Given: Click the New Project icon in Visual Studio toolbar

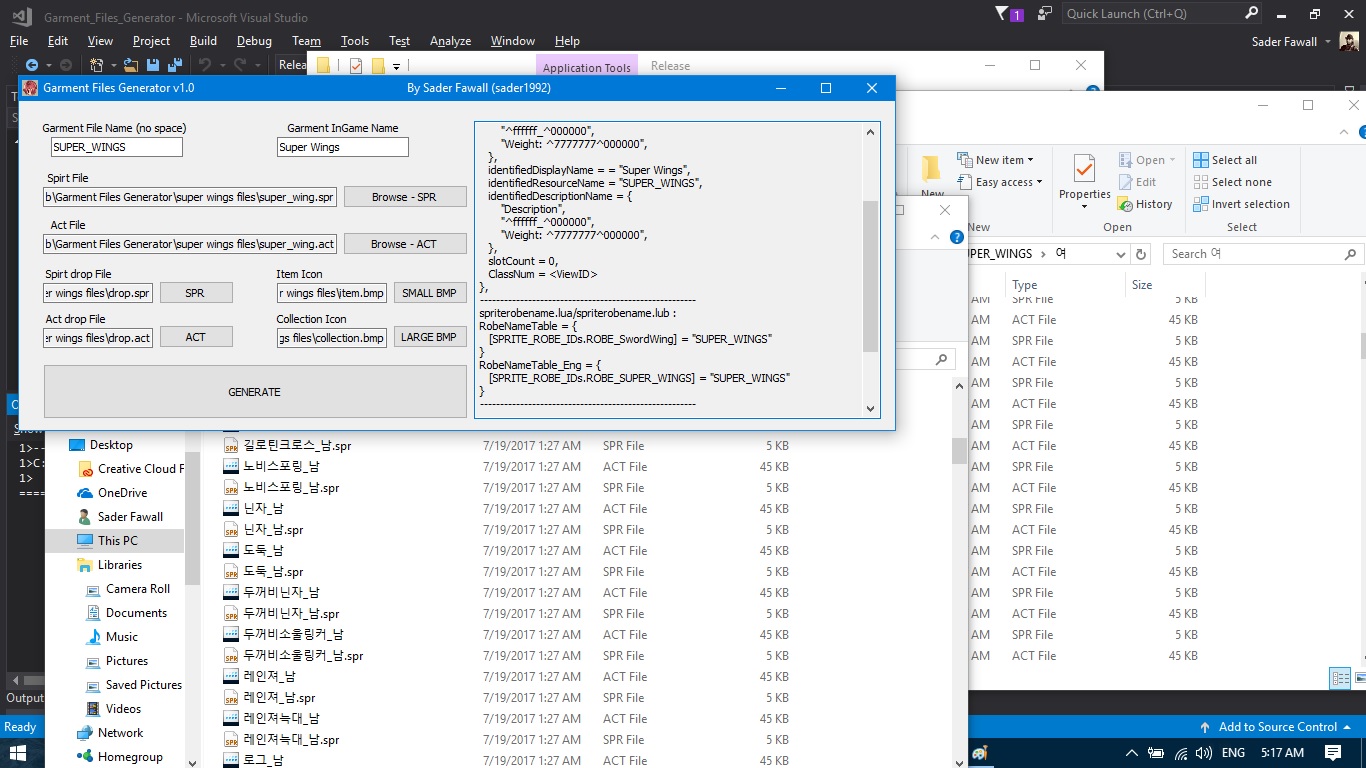Looking at the screenshot, I should coord(96,65).
